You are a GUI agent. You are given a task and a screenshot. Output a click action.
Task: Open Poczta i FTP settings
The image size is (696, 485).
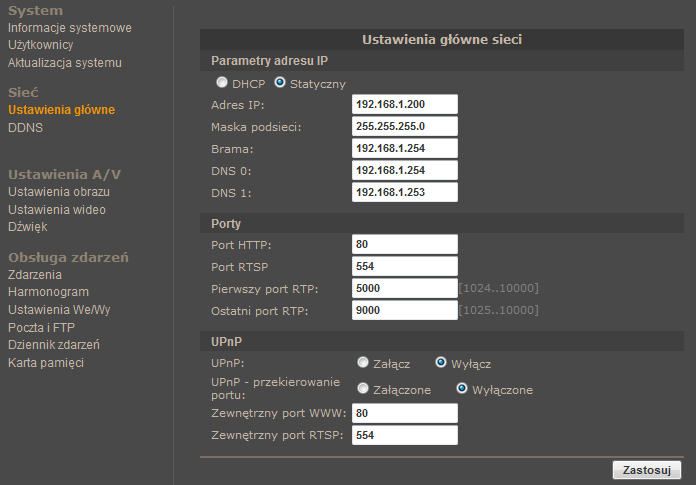coord(41,327)
